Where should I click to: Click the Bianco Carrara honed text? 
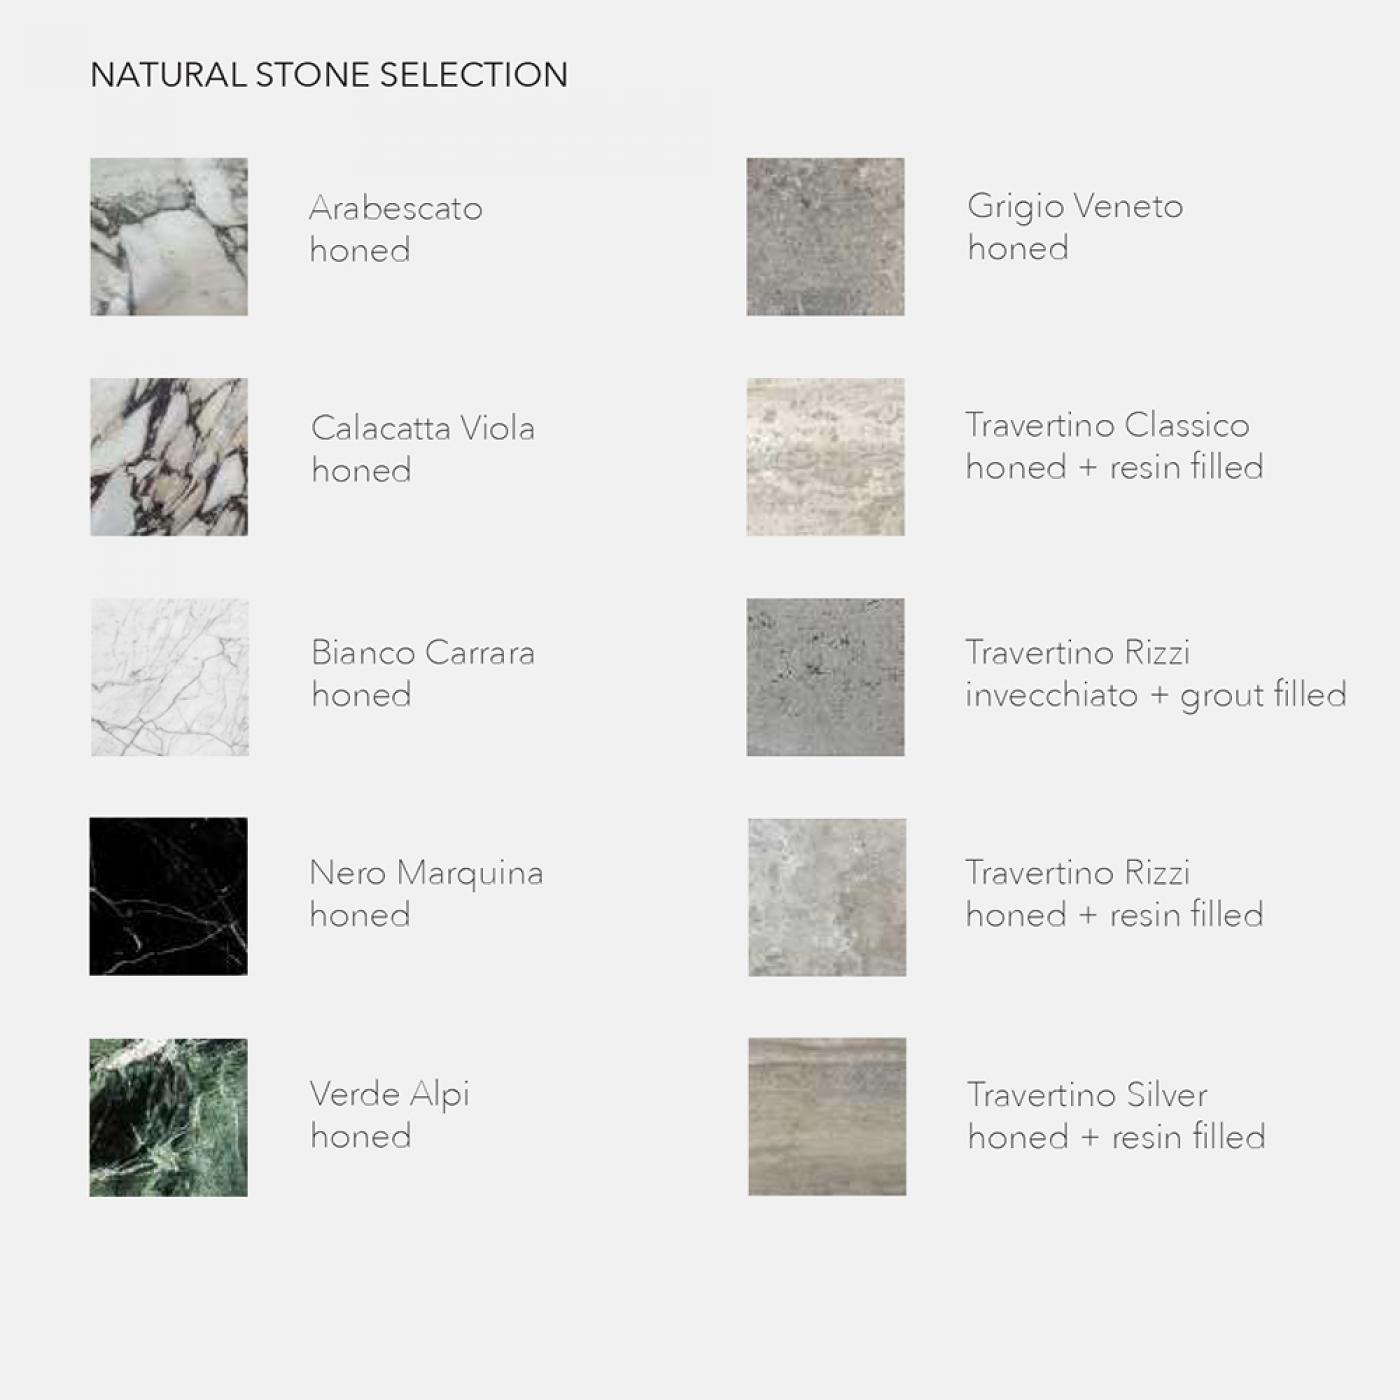pyautogui.click(x=422, y=673)
